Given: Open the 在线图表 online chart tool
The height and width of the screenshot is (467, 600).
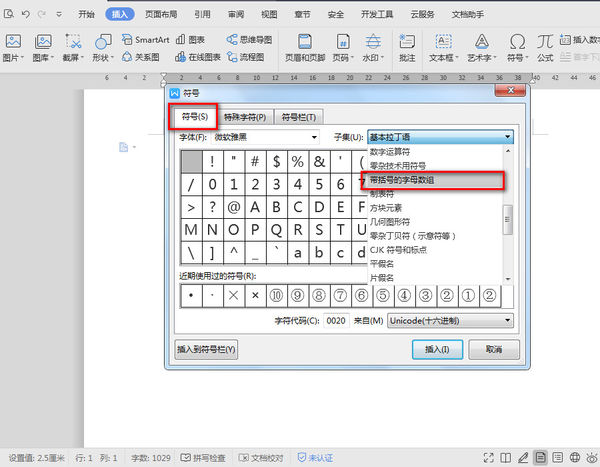Looking at the screenshot, I should (x=198, y=57).
